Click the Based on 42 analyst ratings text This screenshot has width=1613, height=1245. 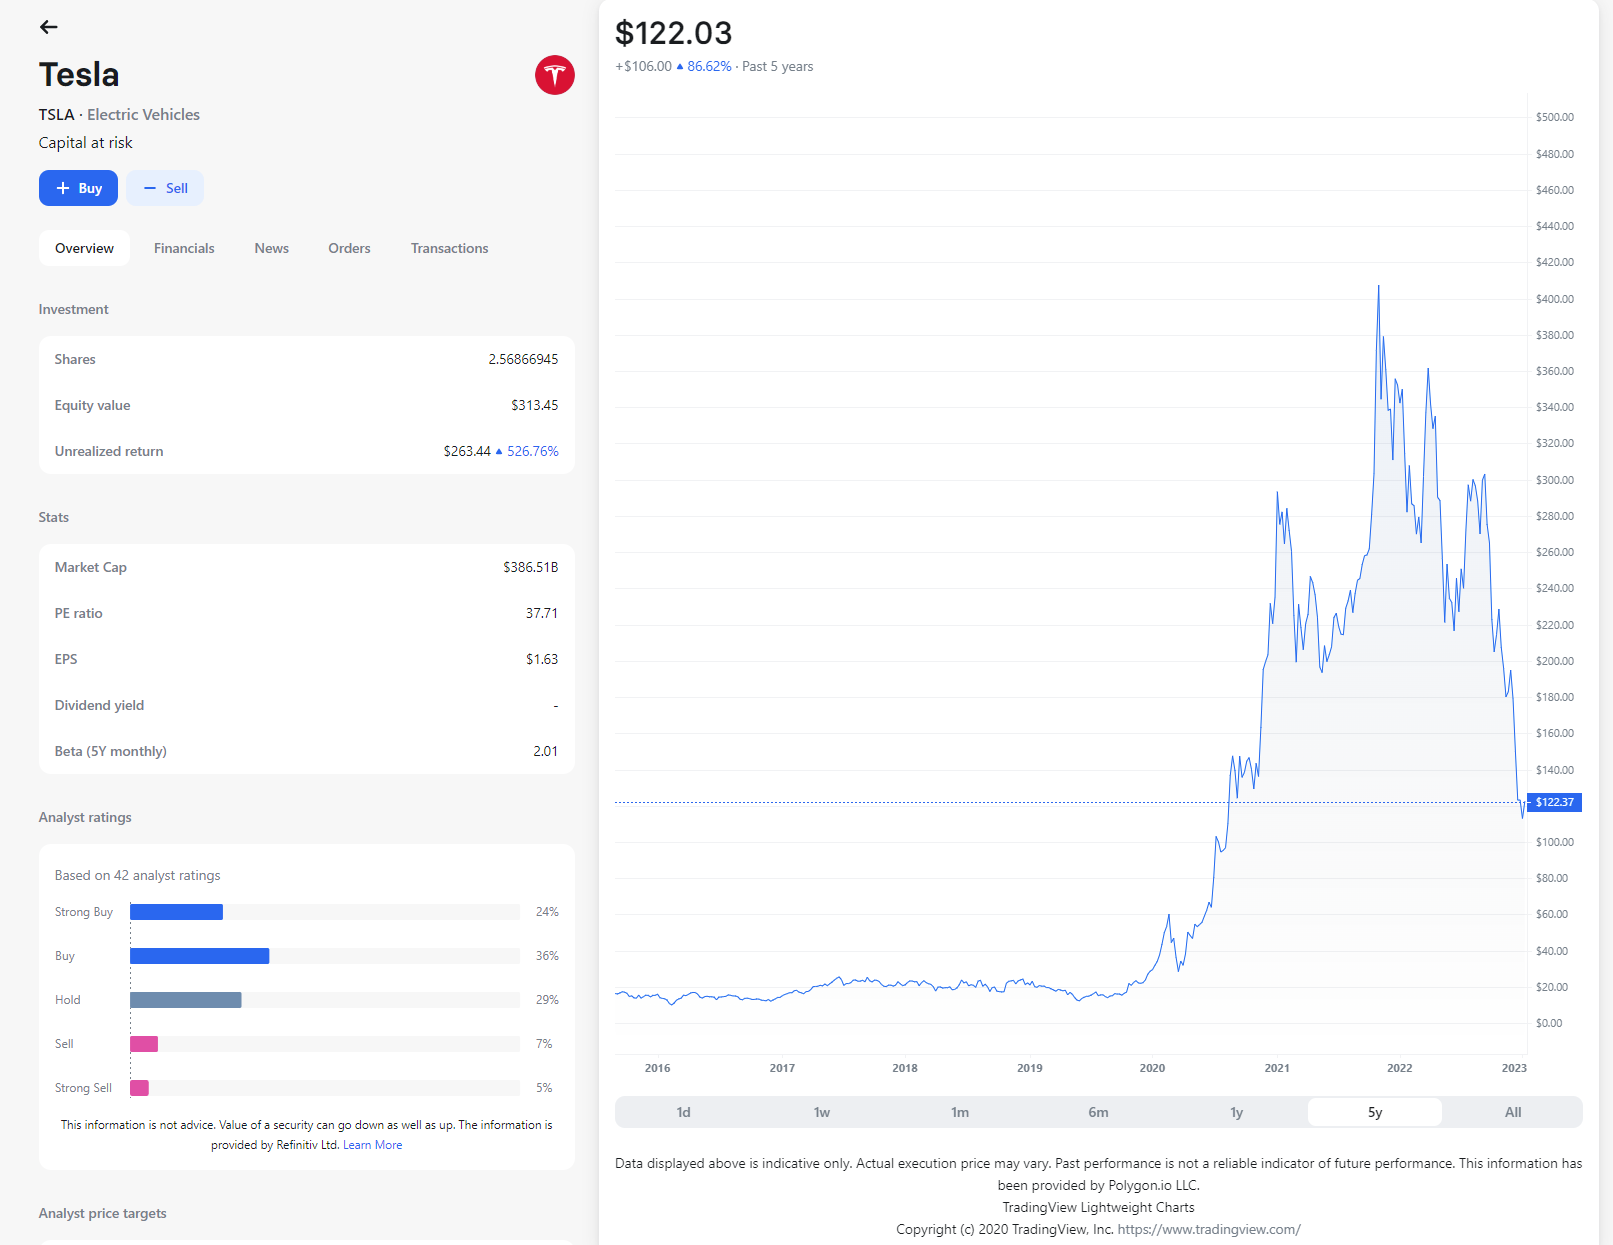point(137,875)
